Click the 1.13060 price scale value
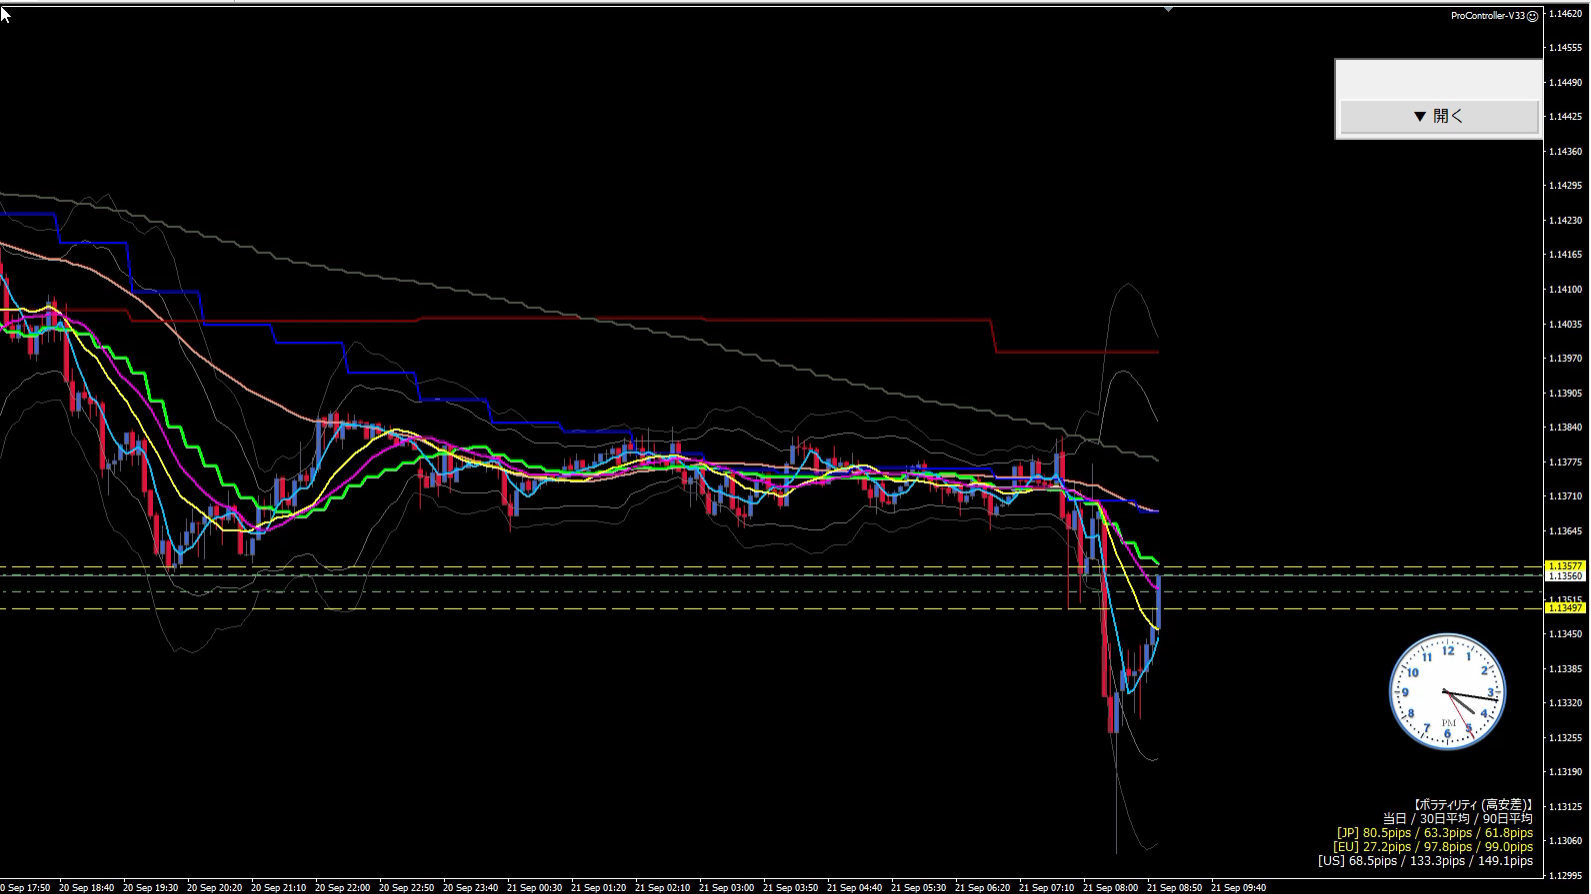 (1566, 841)
